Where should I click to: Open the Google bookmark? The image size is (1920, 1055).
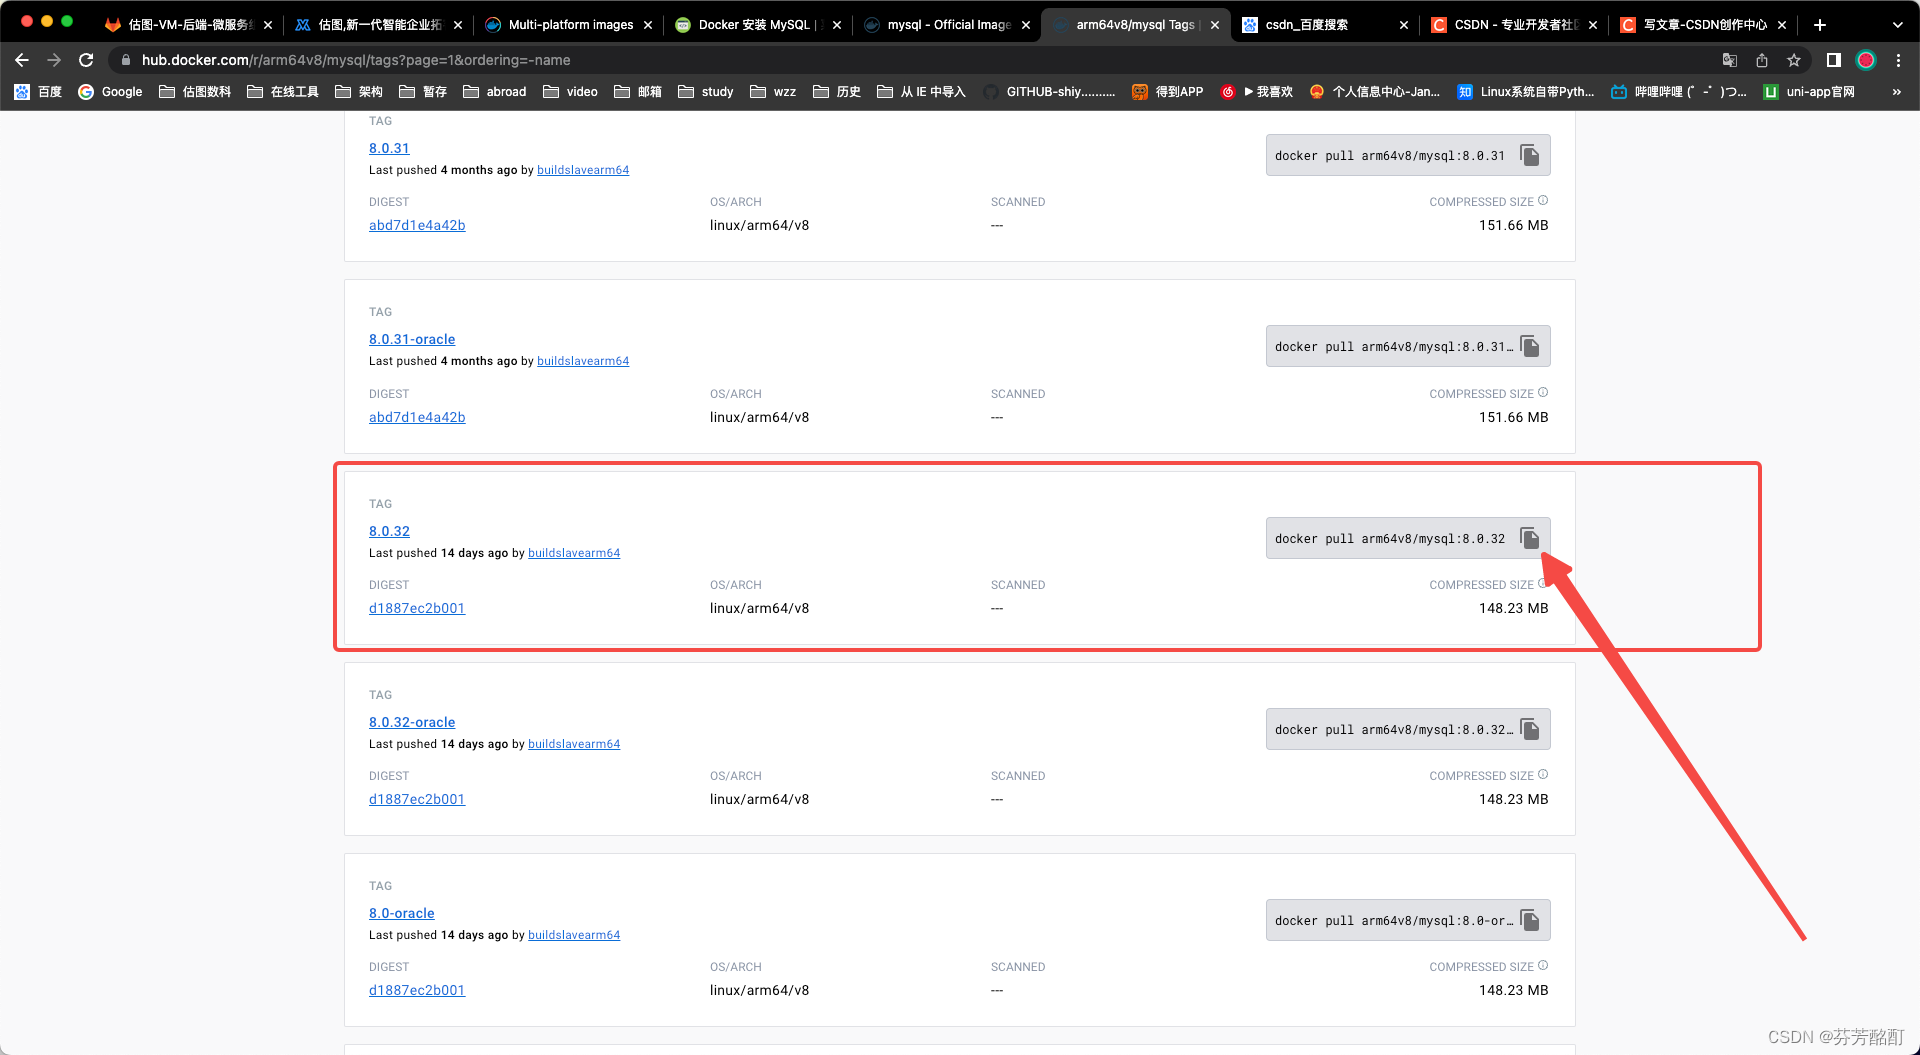(x=111, y=92)
